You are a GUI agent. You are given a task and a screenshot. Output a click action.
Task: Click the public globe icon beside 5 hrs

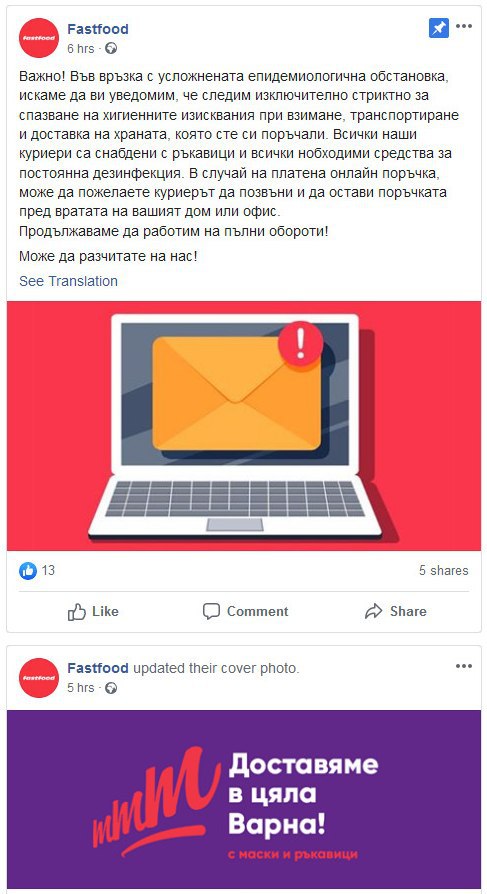[x=111, y=688]
